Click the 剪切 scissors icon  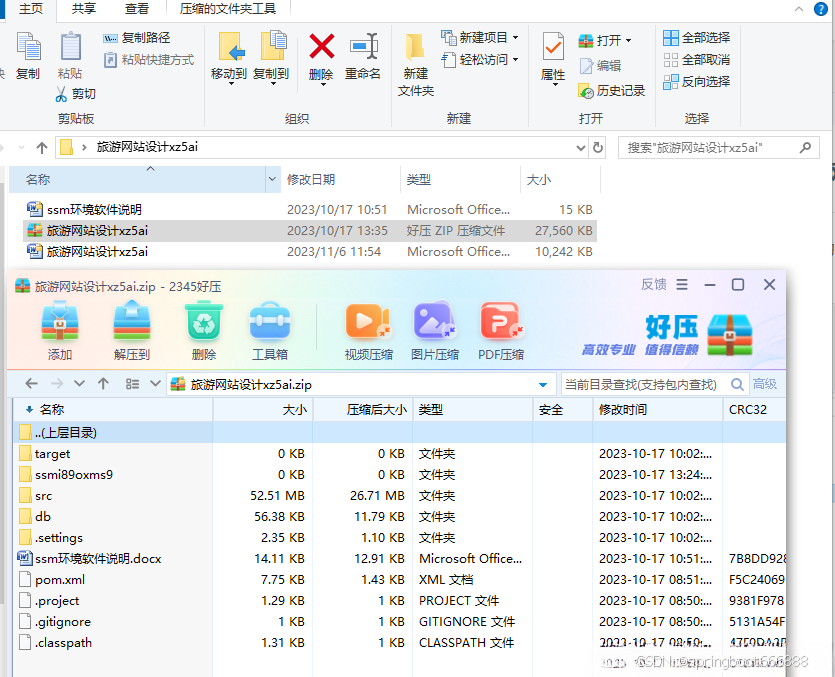(x=62, y=94)
